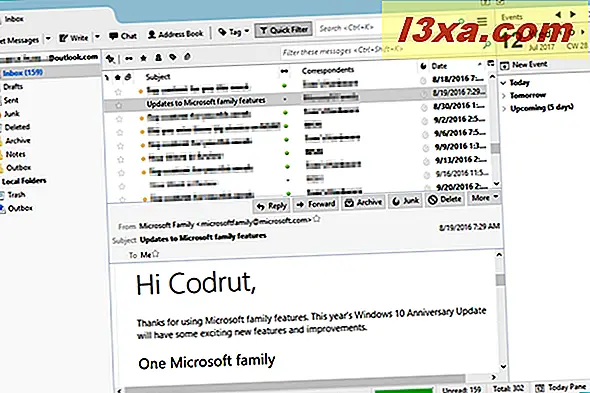Click the Today Pane button in status bar
The image size is (590, 393).
[x=561, y=387]
